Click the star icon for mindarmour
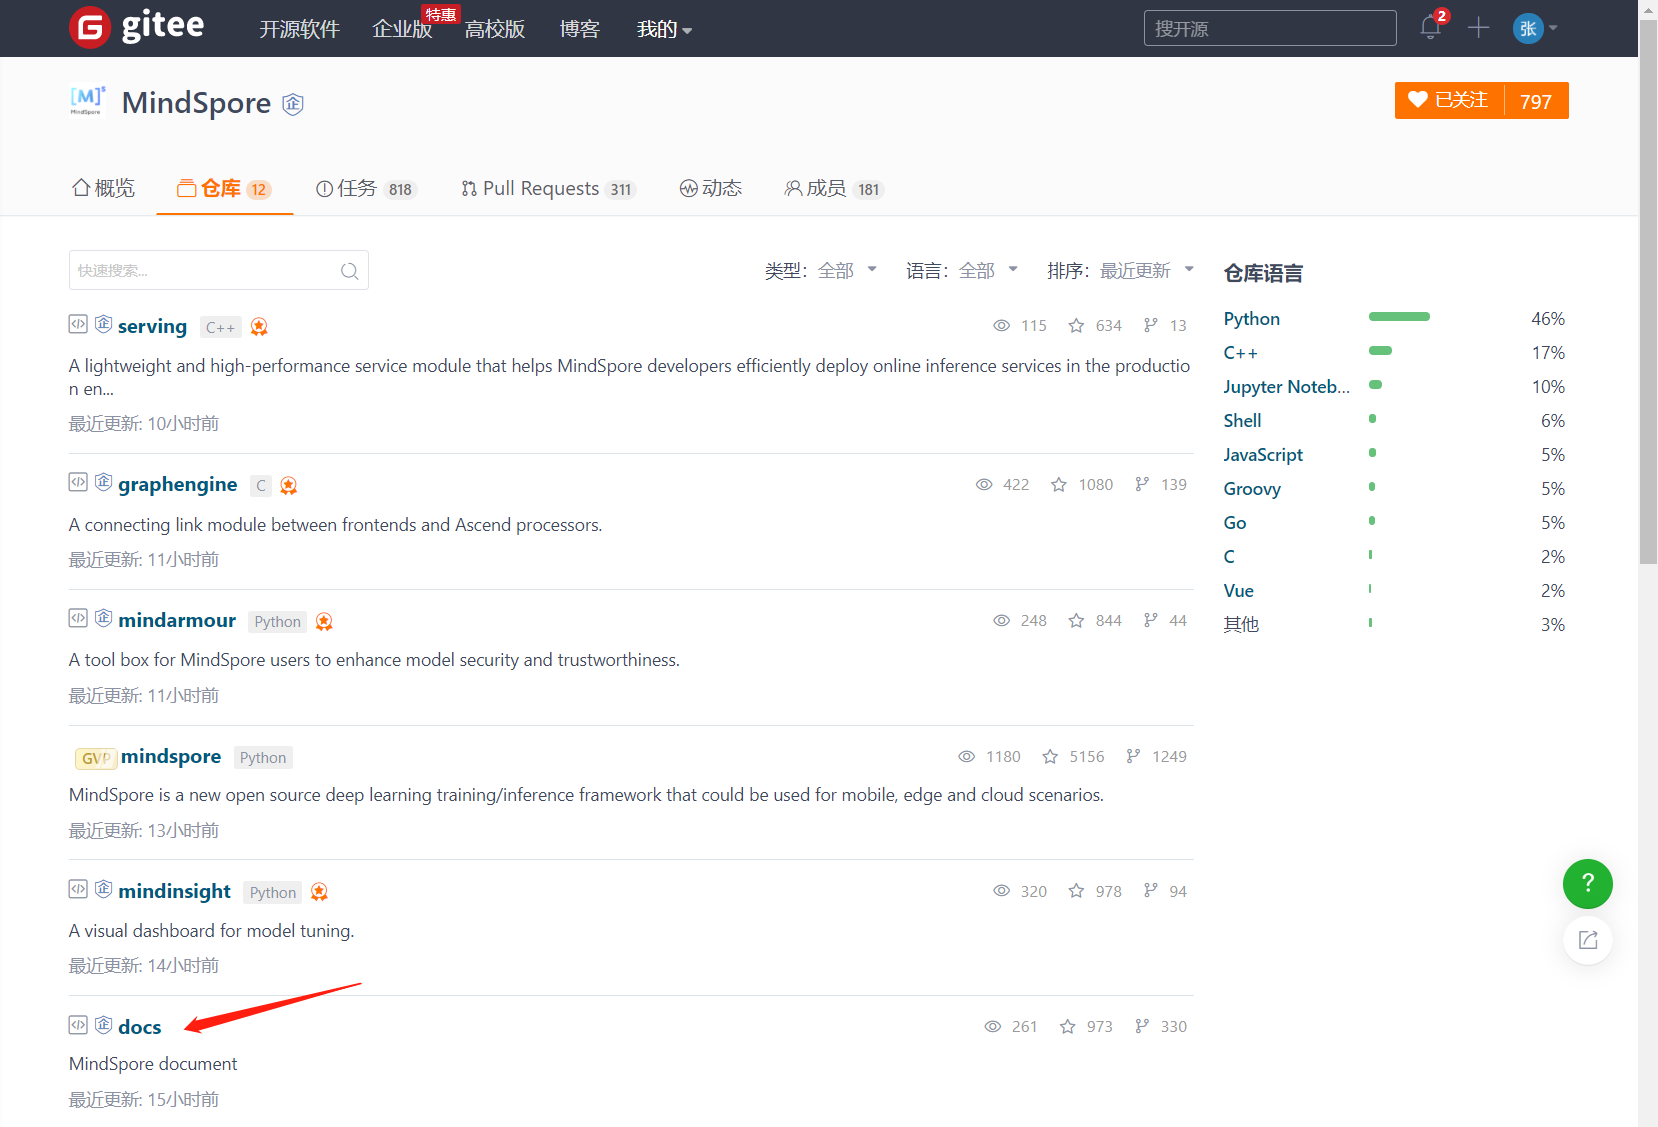 click(x=1076, y=621)
